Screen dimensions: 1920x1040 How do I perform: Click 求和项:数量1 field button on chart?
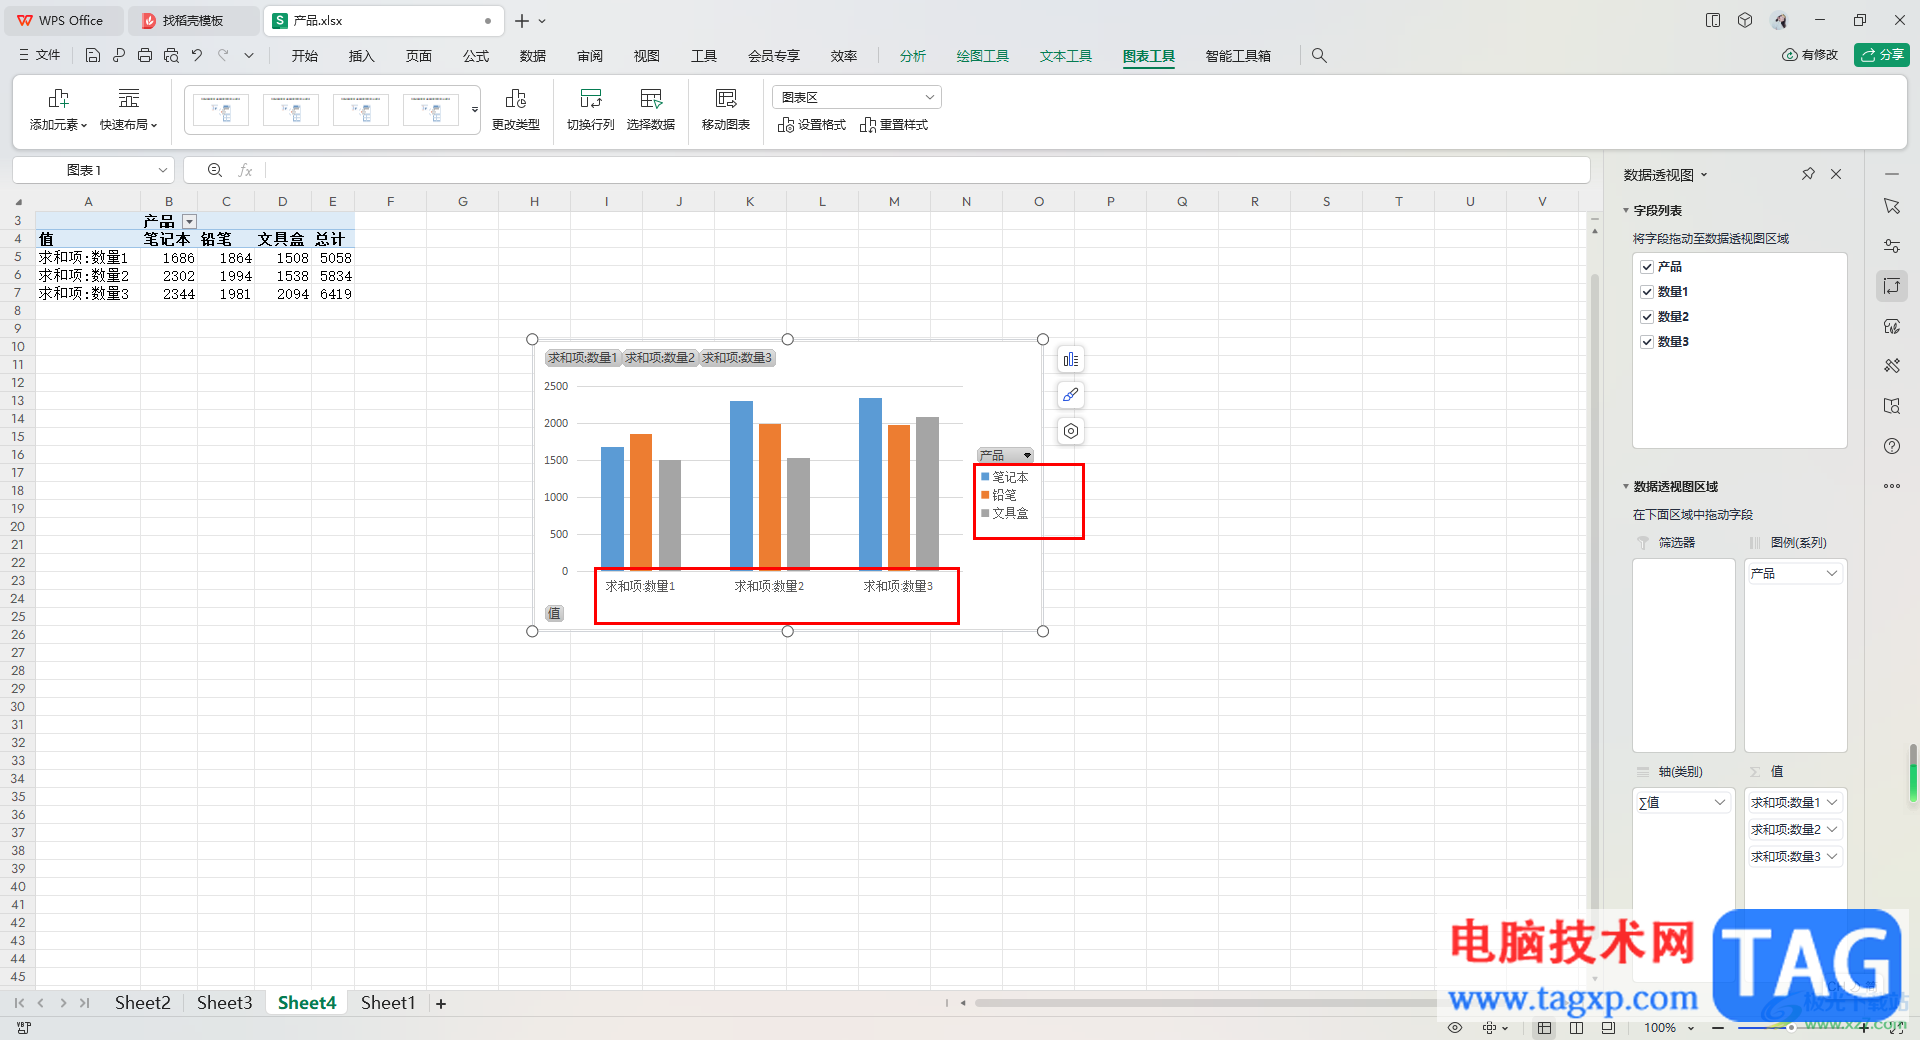click(x=583, y=358)
